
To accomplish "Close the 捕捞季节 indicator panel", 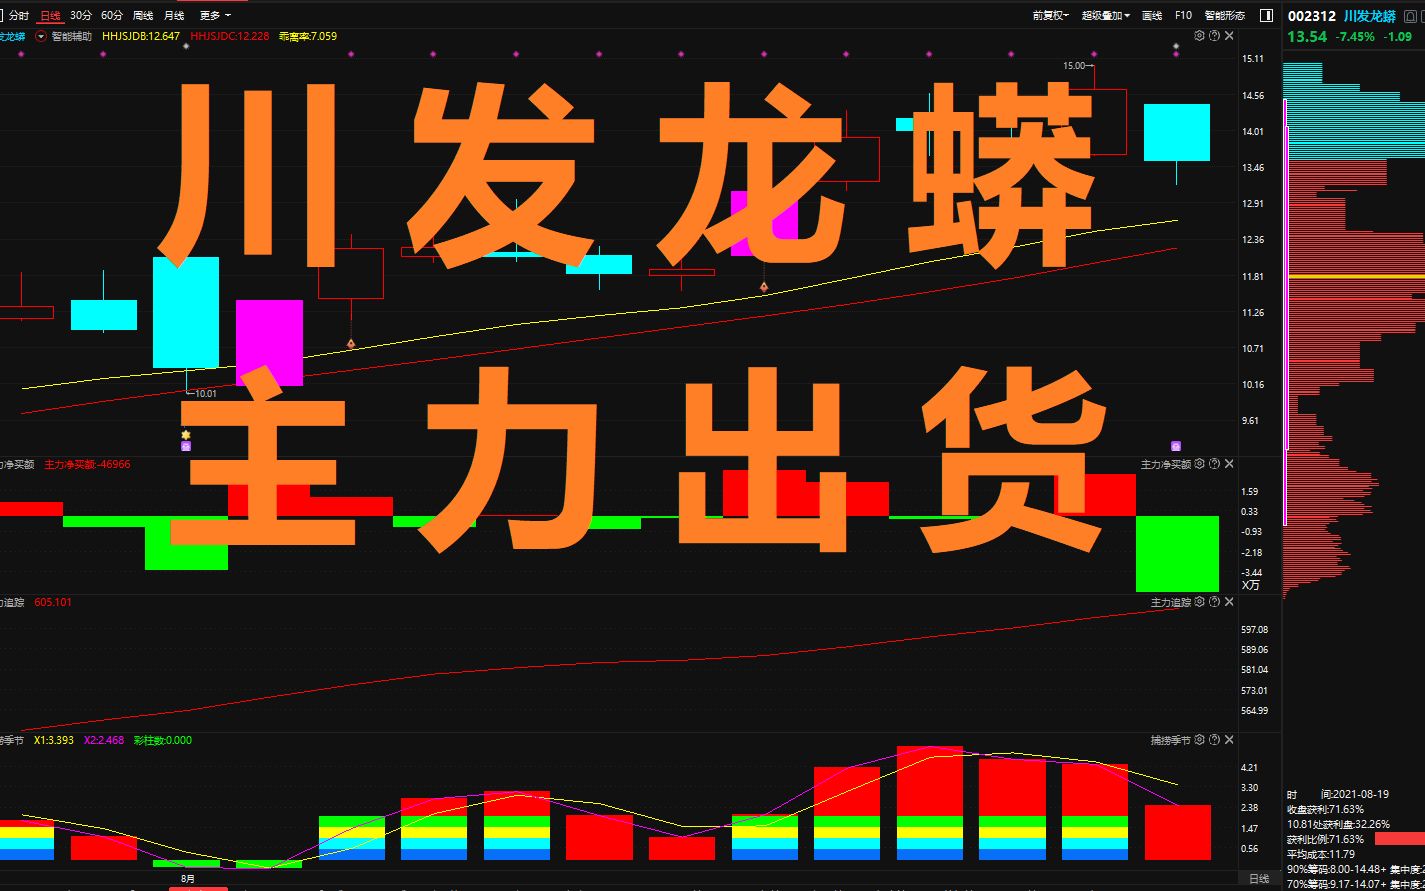I will point(1229,740).
